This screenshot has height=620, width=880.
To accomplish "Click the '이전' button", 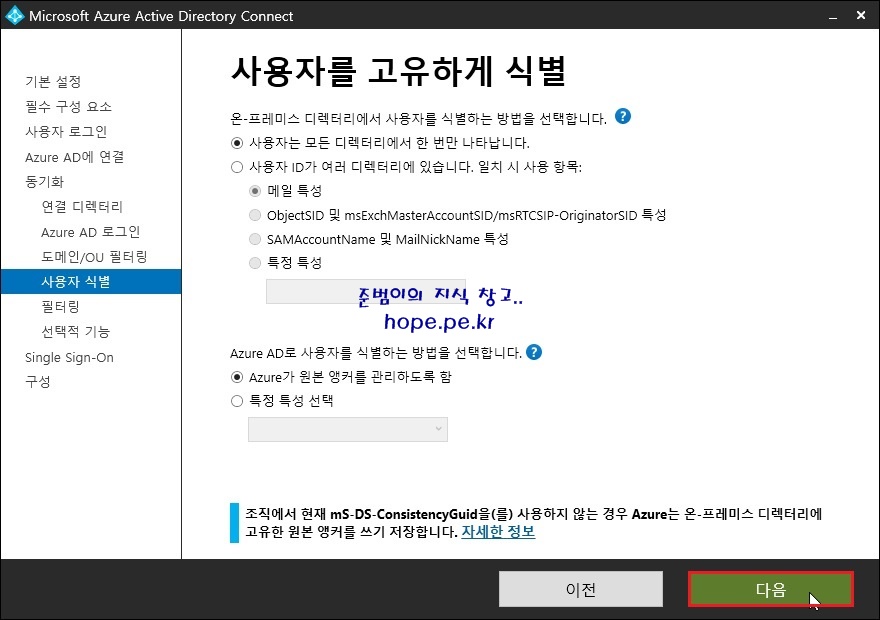I will [x=581, y=589].
